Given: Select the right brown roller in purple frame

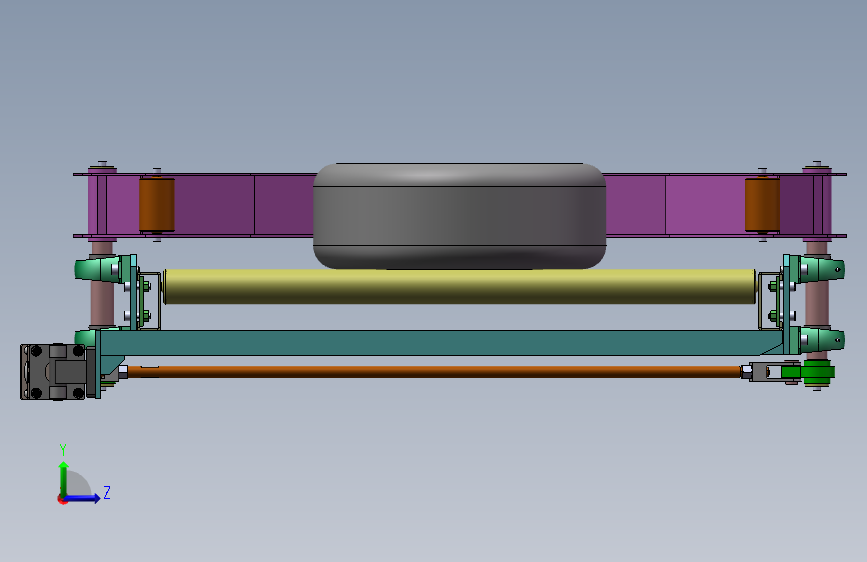Looking at the screenshot, I should 762,205.
